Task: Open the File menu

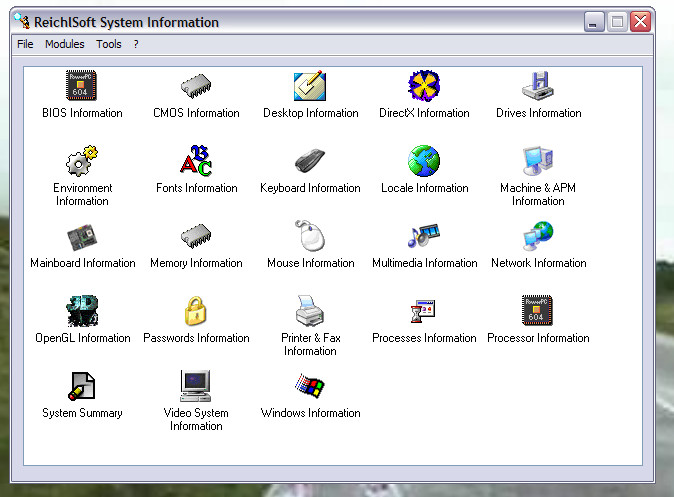Action: (25, 44)
